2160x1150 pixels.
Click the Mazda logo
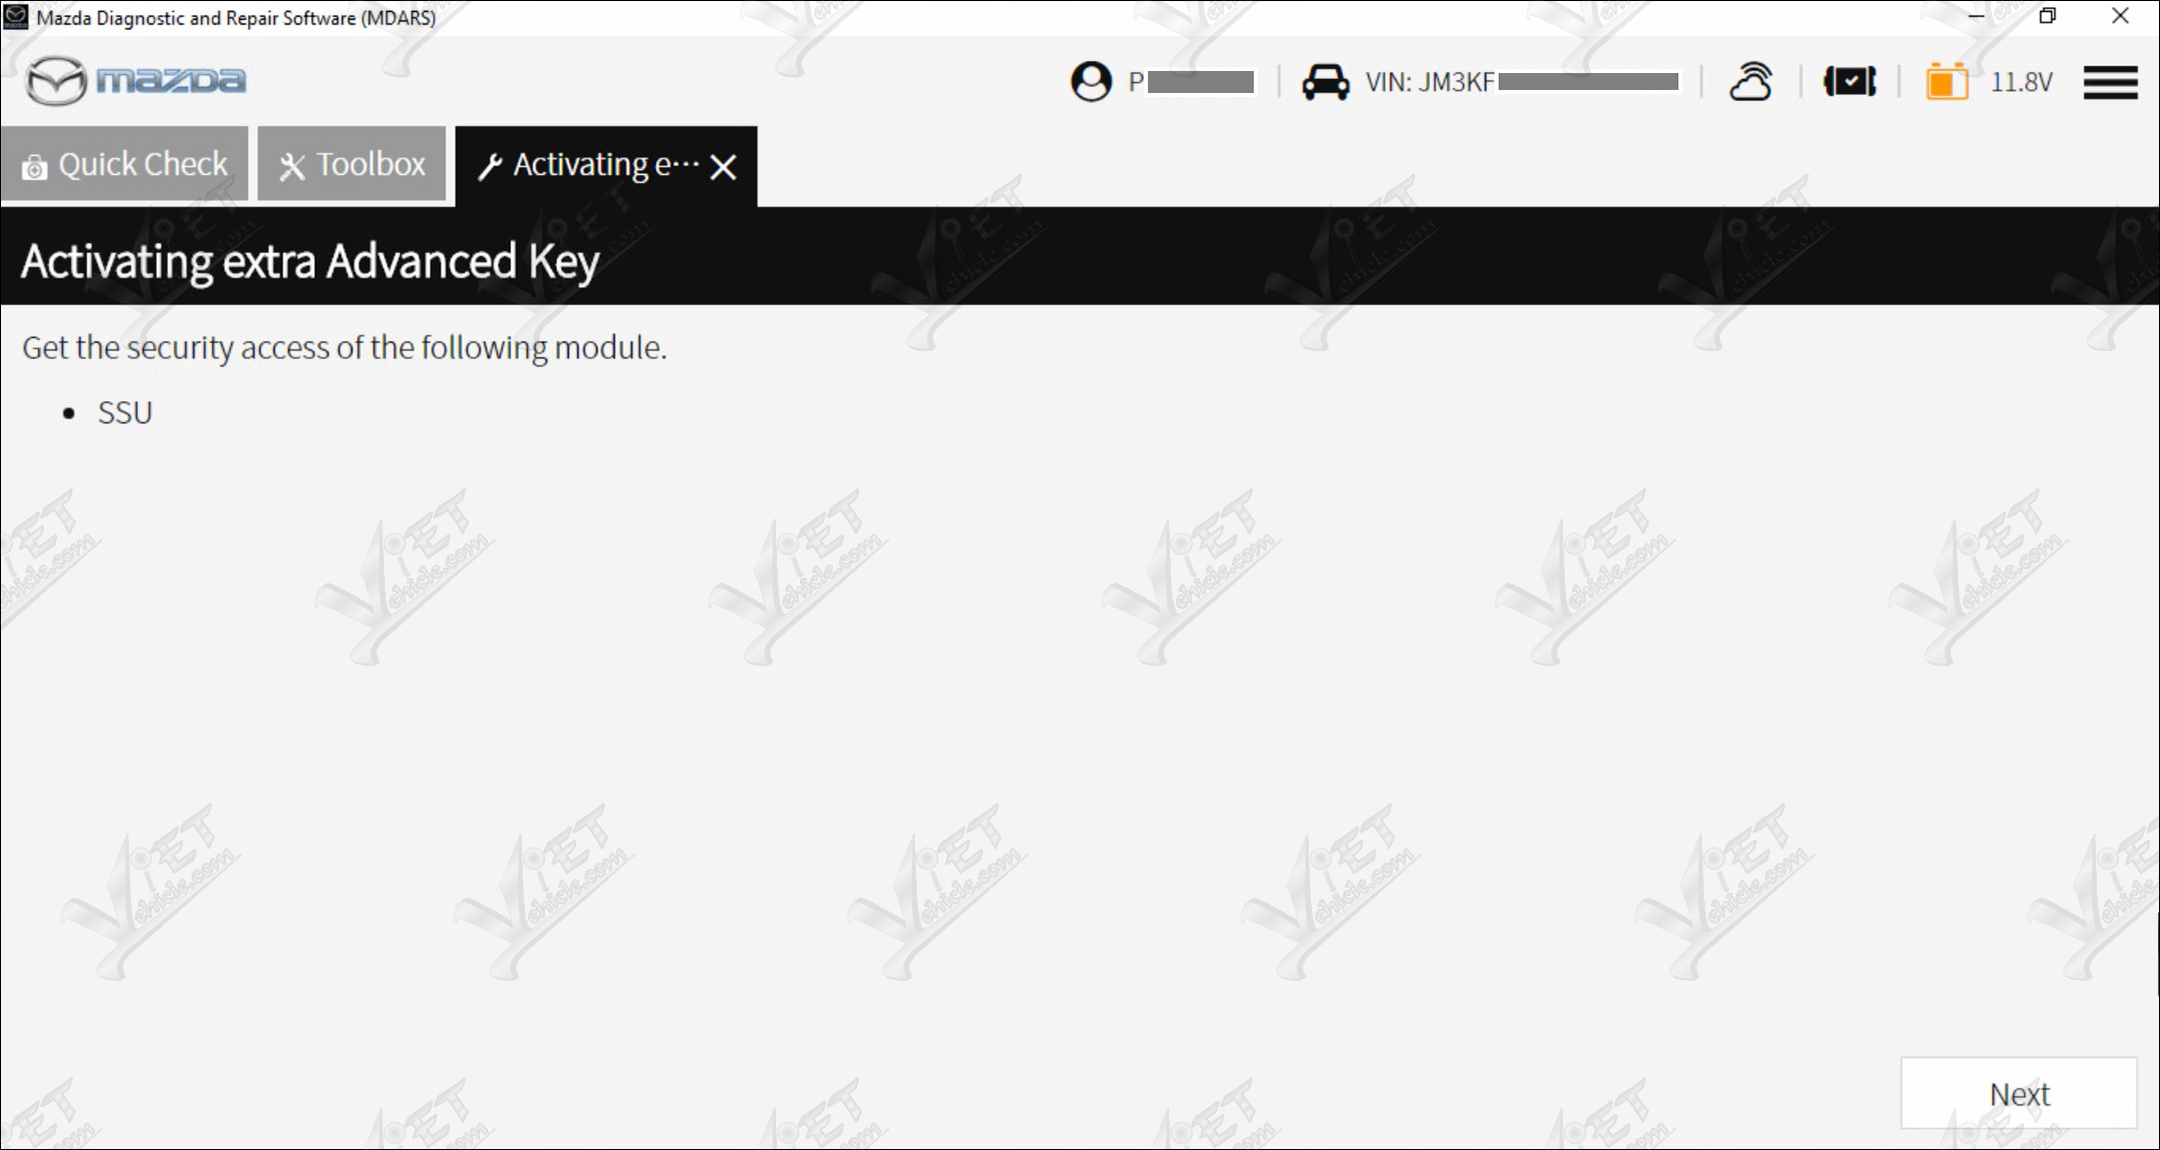136,81
